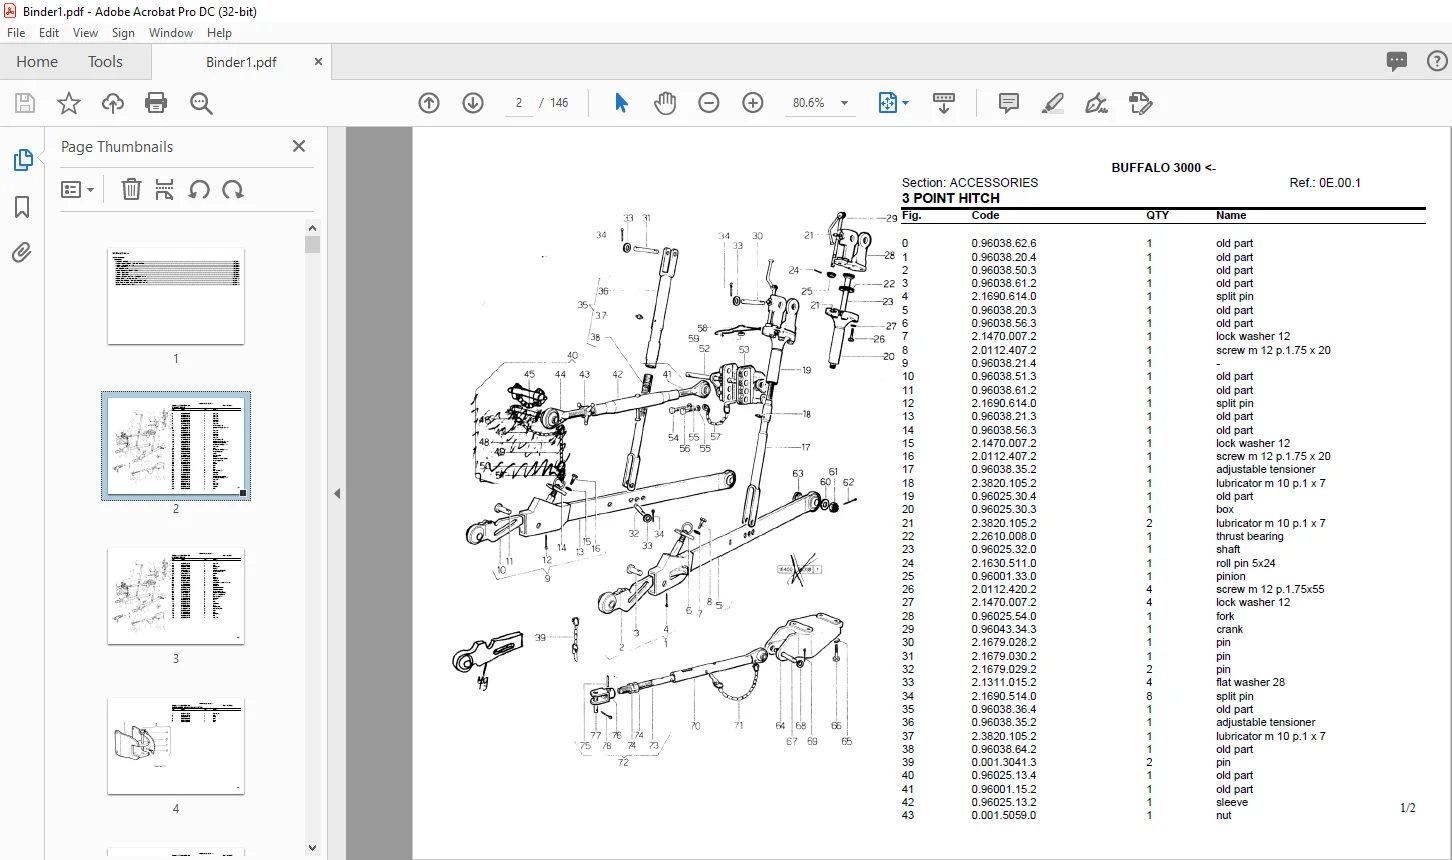
Task: Open the File menu
Action: coord(16,33)
